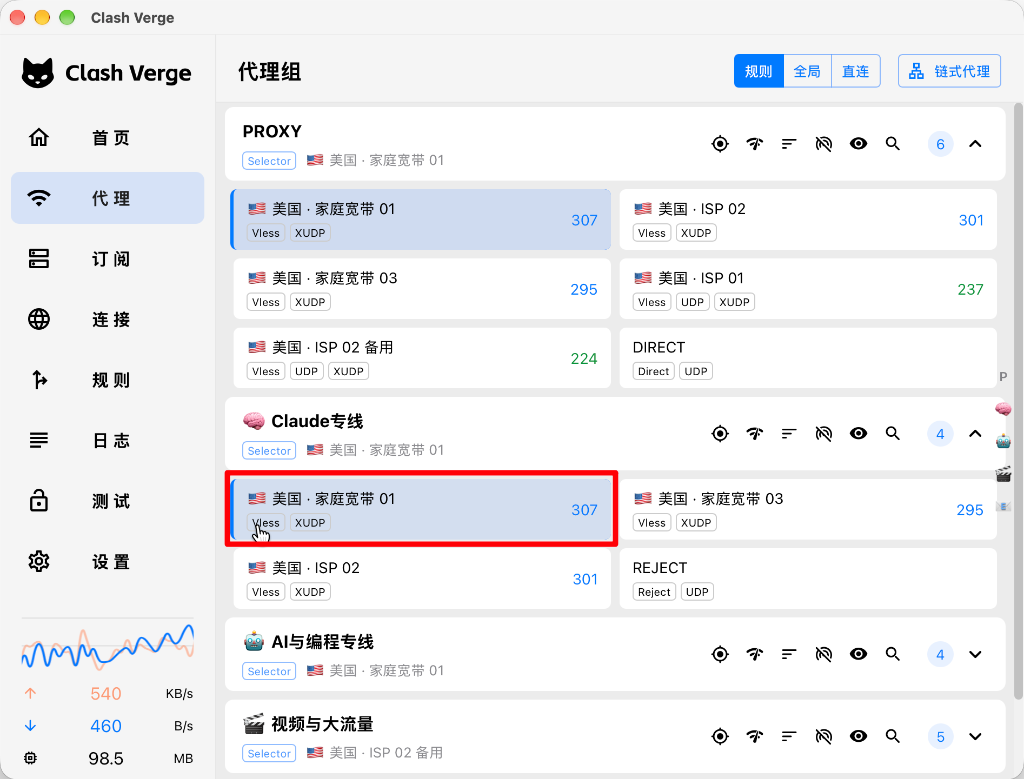Click the traffic graph in sidebar

click(x=108, y=646)
